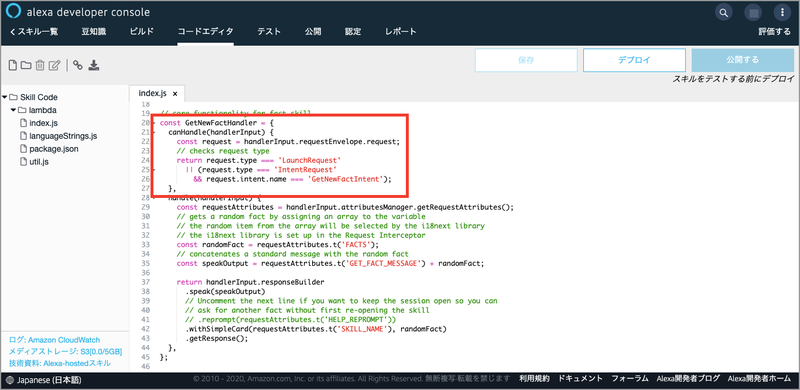Image resolution: width=800 pixels, height=390 pixels.
Task: Collapse the Skill Code tree node
Action: pyautogui.click(x=5, y=97)
